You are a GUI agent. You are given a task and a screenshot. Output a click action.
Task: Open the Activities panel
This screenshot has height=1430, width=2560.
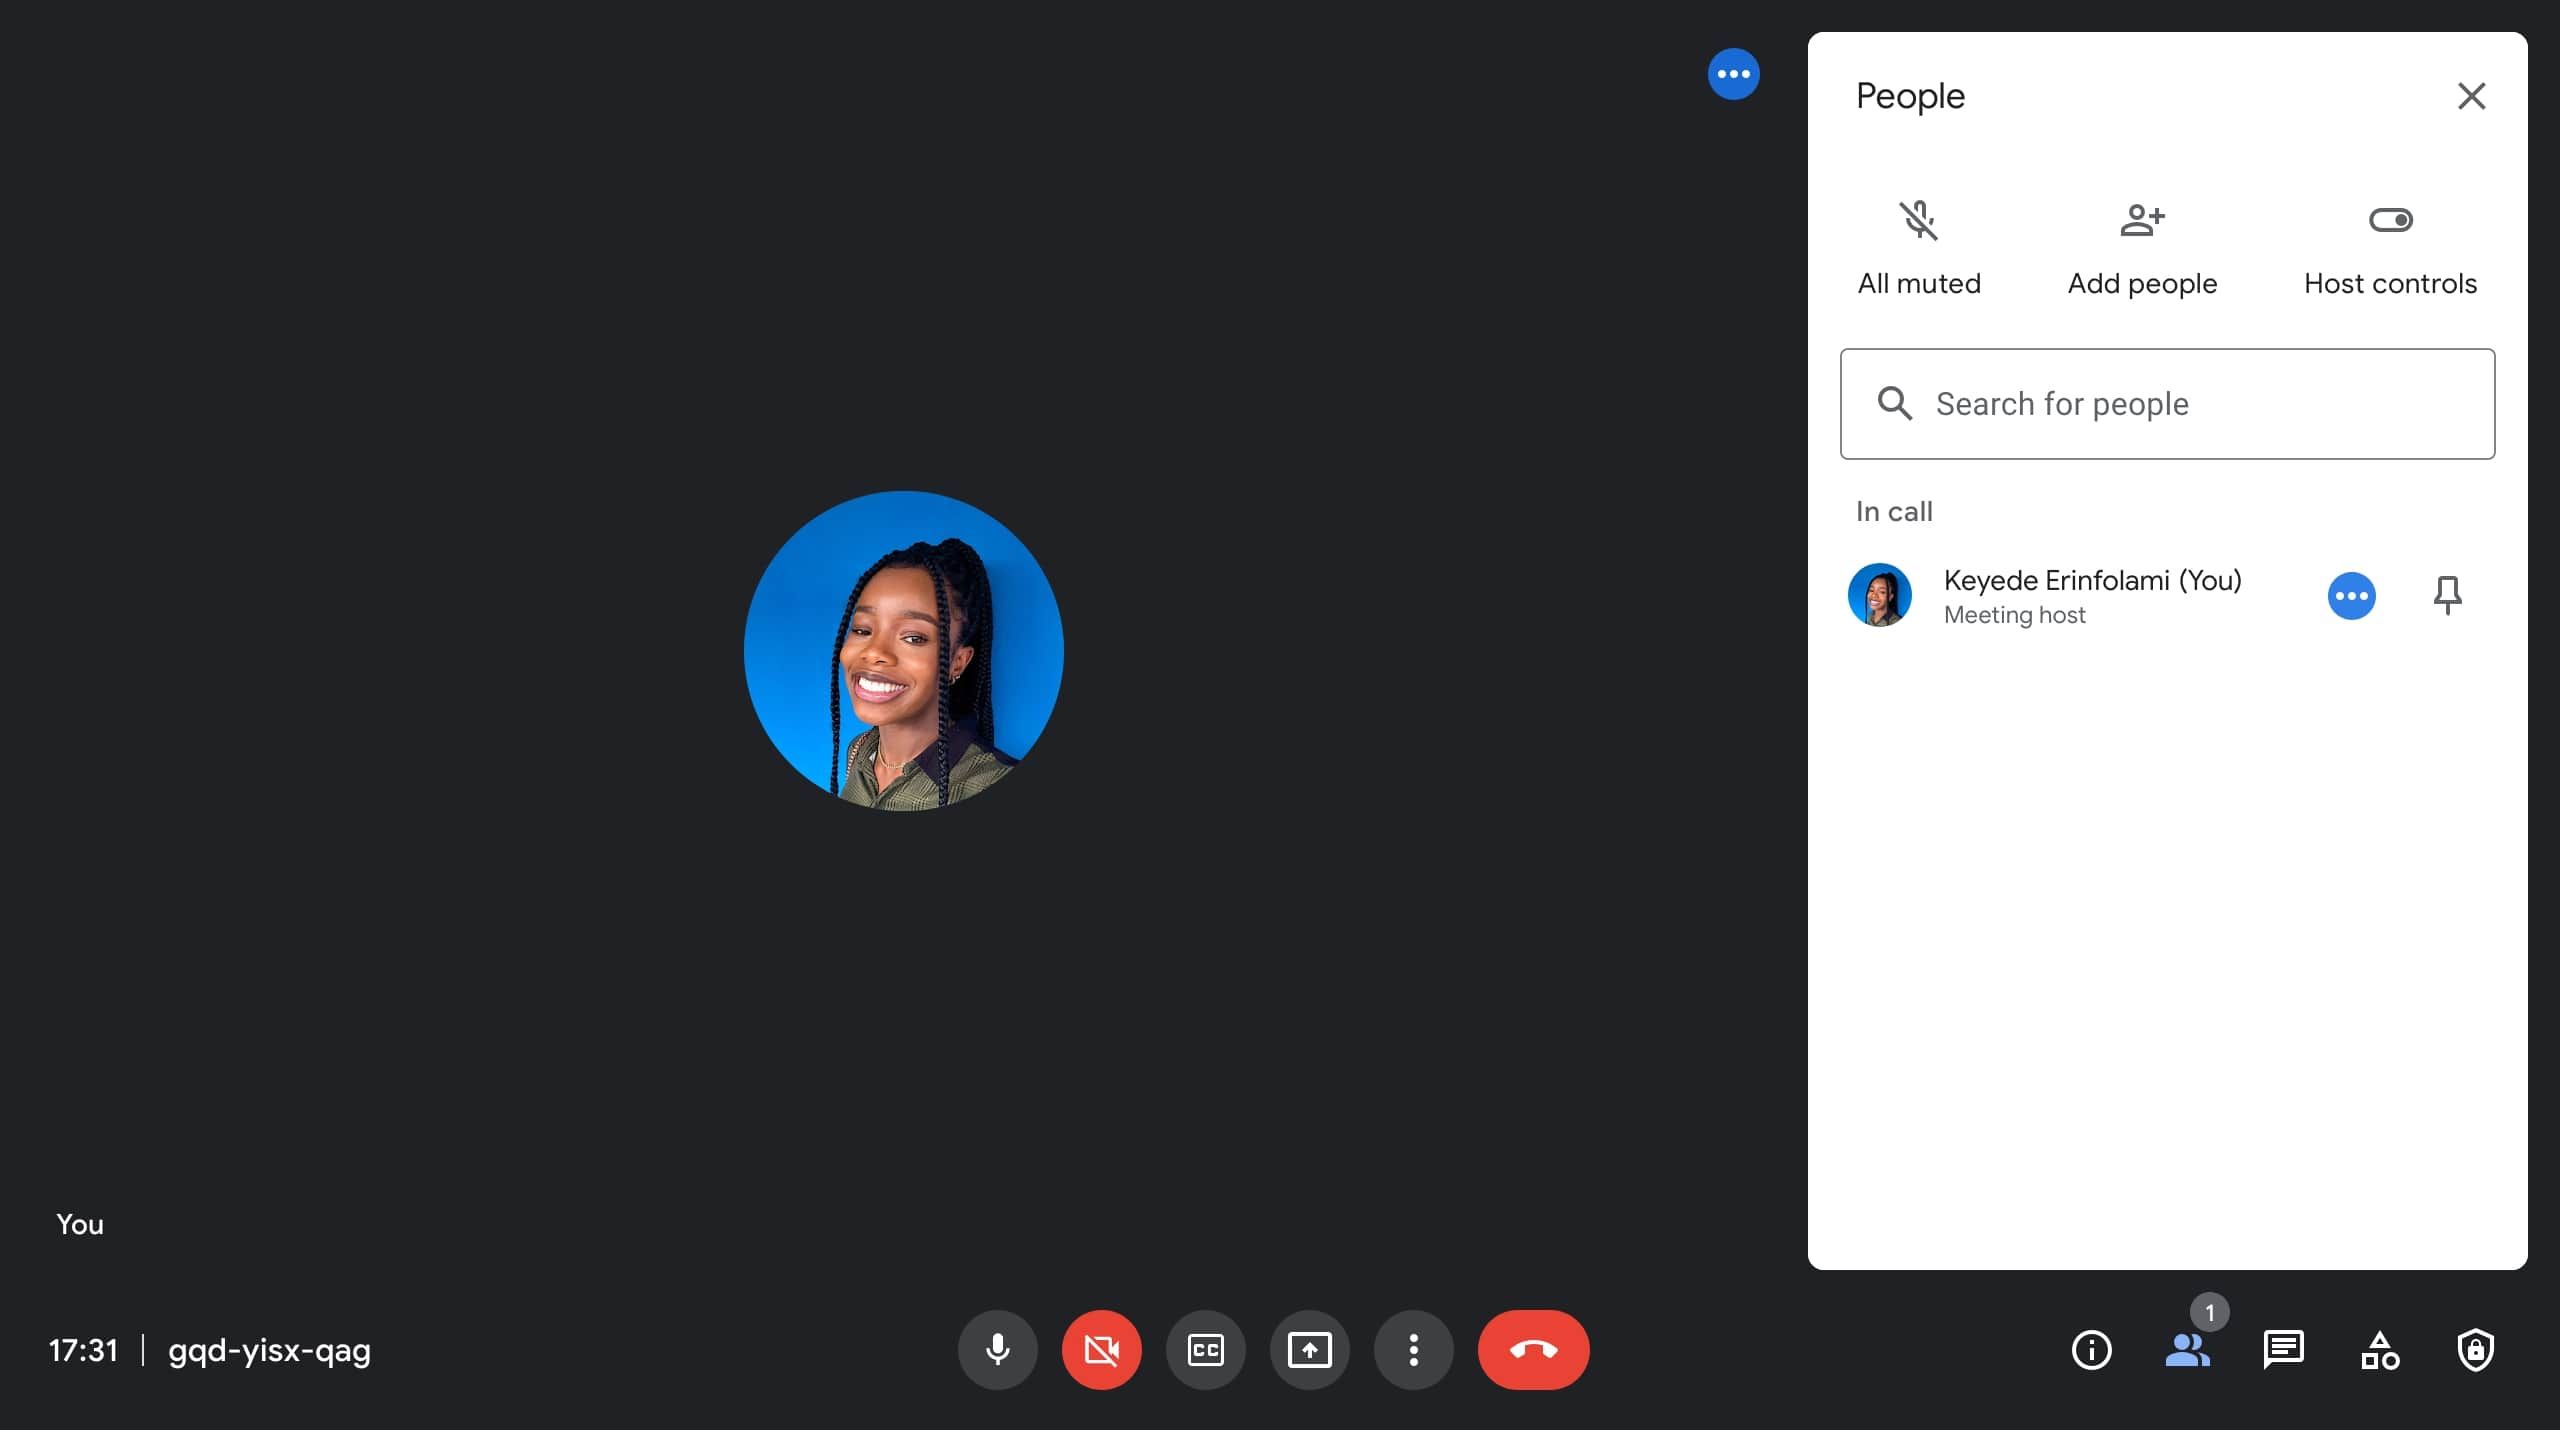(x=2380, y=1351)
